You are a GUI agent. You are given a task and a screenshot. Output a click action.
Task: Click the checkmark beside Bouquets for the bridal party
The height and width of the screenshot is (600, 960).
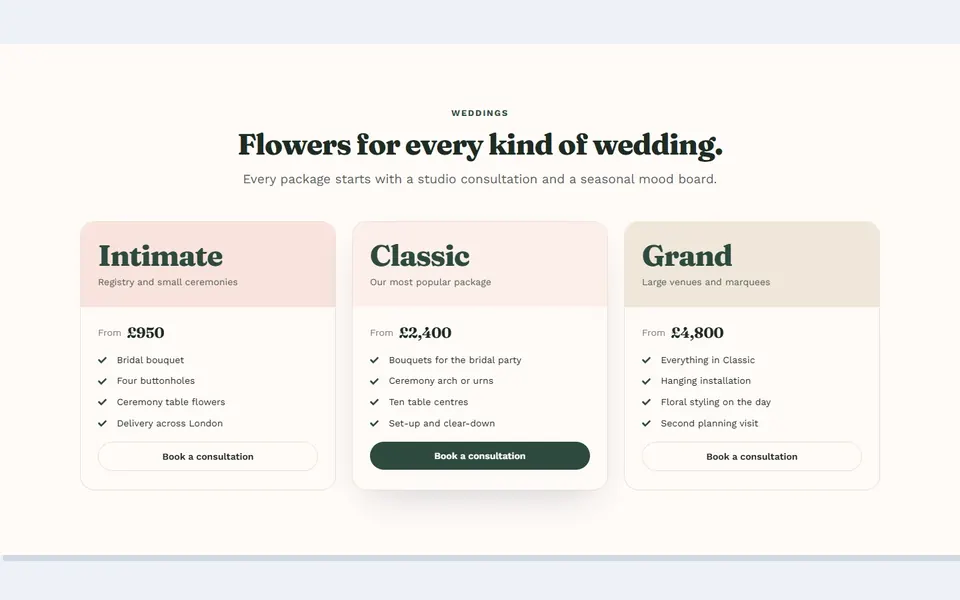click(374, 360)
